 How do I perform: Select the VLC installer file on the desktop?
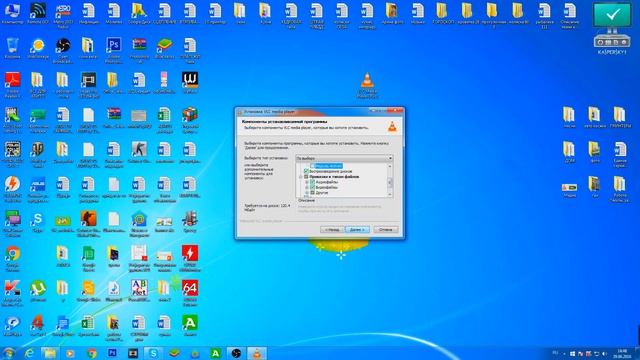point(367,85)
